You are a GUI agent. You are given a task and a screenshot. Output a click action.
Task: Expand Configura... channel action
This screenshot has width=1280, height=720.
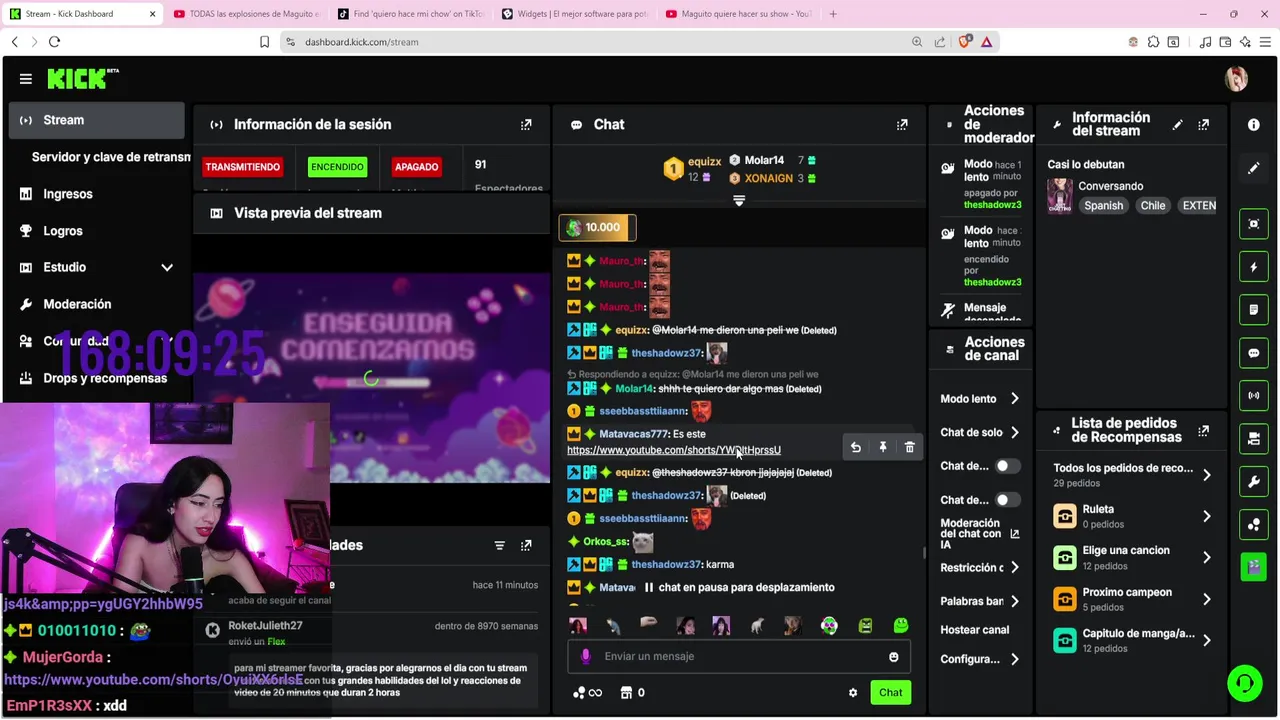pos(980,660)
